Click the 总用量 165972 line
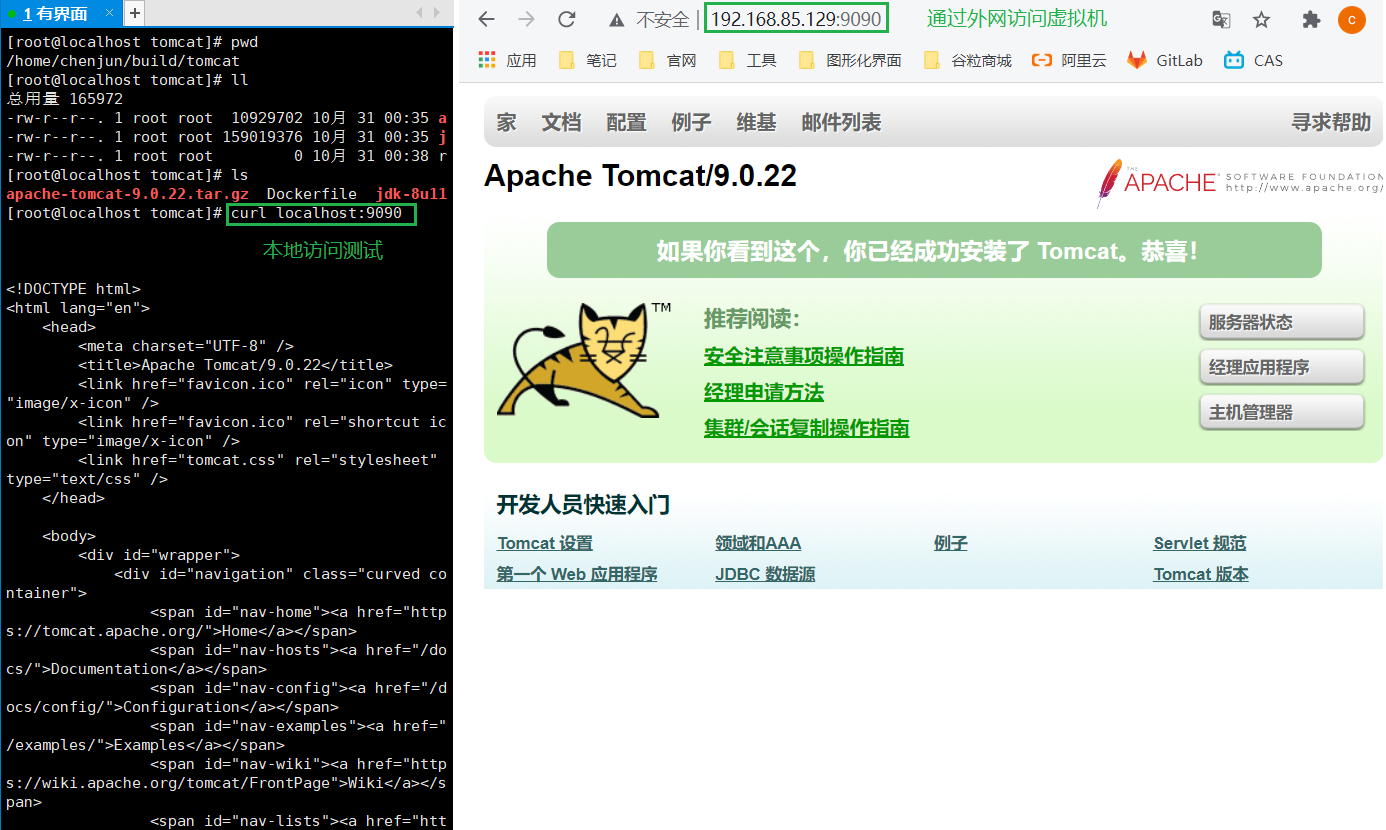Viewport: 1386px width, 830px height. click(65, 99)
